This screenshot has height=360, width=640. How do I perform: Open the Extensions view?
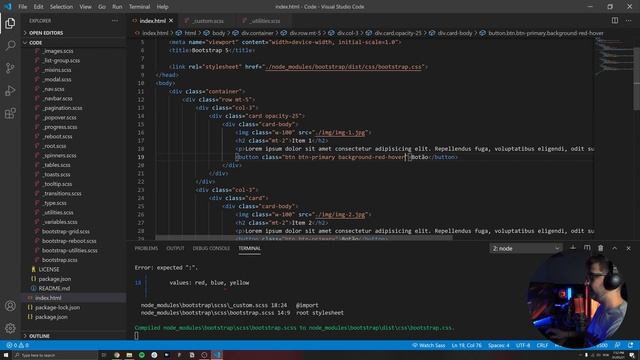[x=10, y=113]
